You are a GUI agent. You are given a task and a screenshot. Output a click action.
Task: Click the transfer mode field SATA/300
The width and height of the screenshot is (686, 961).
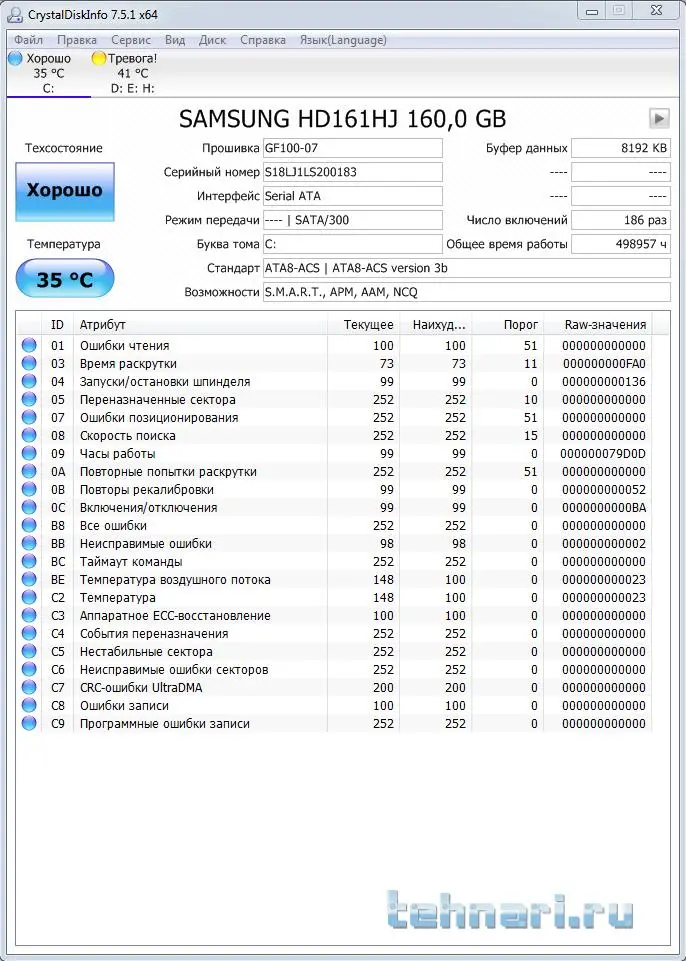(x=353, y=220)
